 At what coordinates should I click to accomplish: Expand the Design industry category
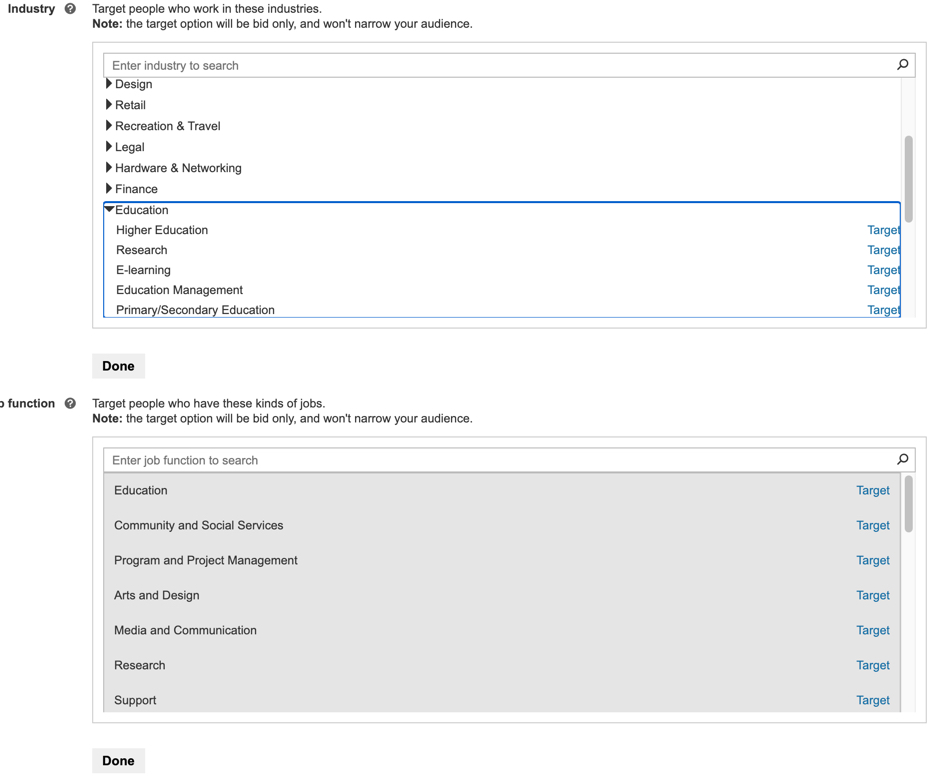[x=109, y=84]
